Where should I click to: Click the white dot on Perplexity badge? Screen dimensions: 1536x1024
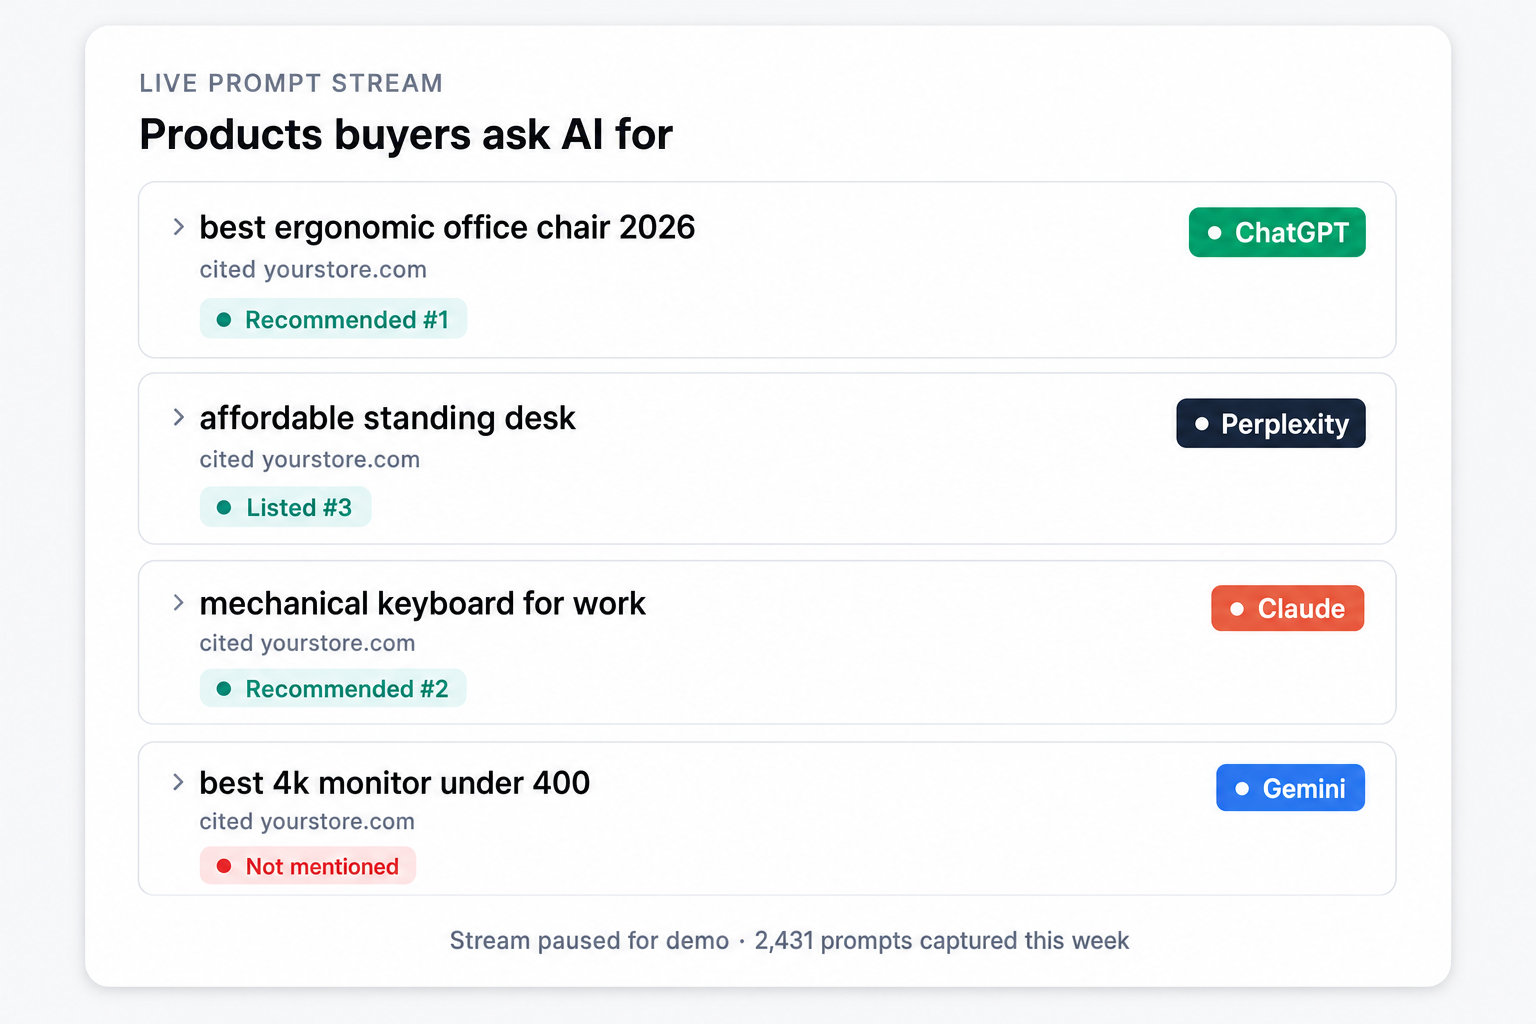click(x=1202, y=424)
